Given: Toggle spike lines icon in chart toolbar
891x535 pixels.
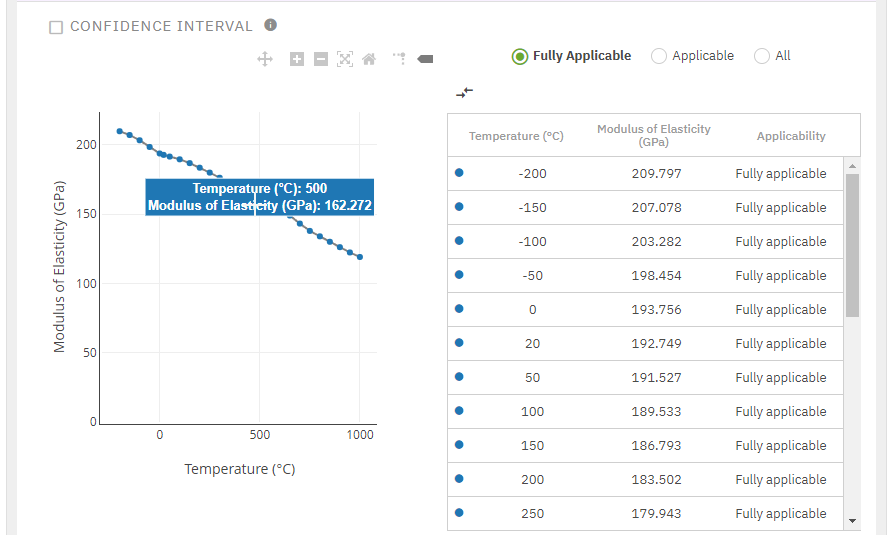Looking at the screenshot, I should [x=399, y=59].
